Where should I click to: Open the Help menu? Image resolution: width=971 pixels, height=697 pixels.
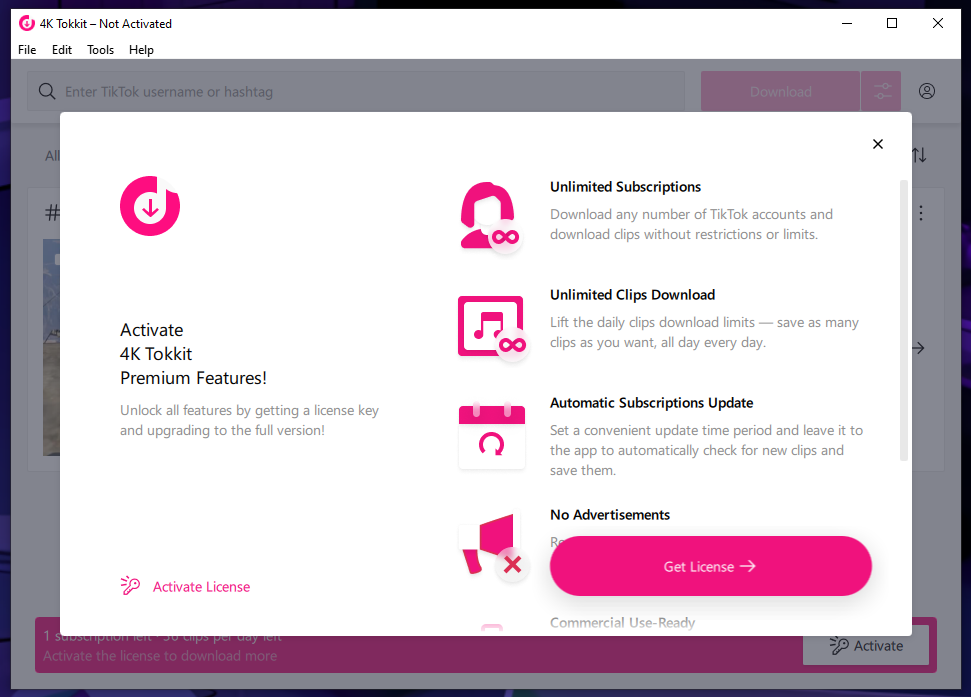tap(141, 50)
